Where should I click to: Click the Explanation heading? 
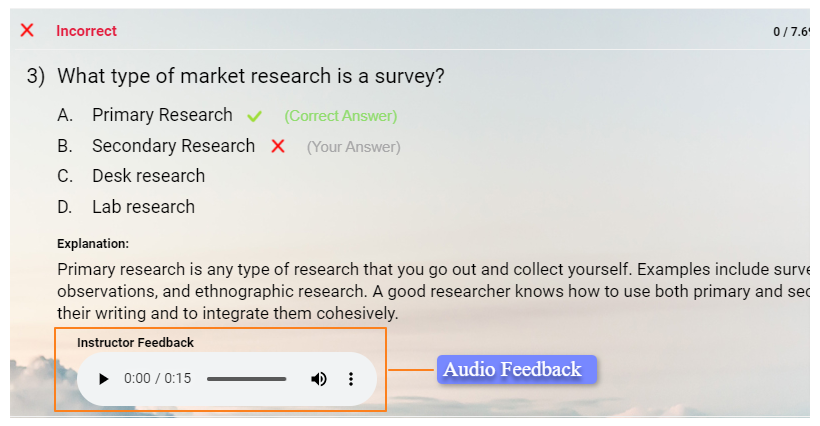tap(93, 243)
